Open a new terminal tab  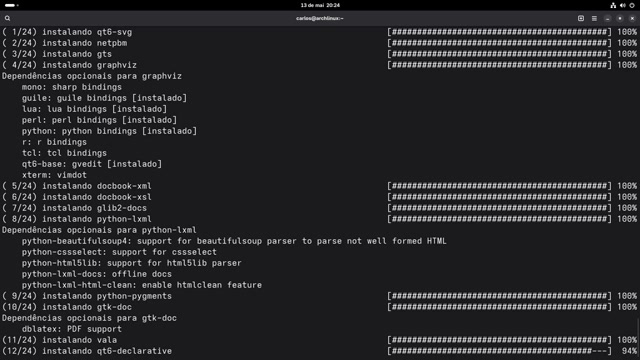581,18
